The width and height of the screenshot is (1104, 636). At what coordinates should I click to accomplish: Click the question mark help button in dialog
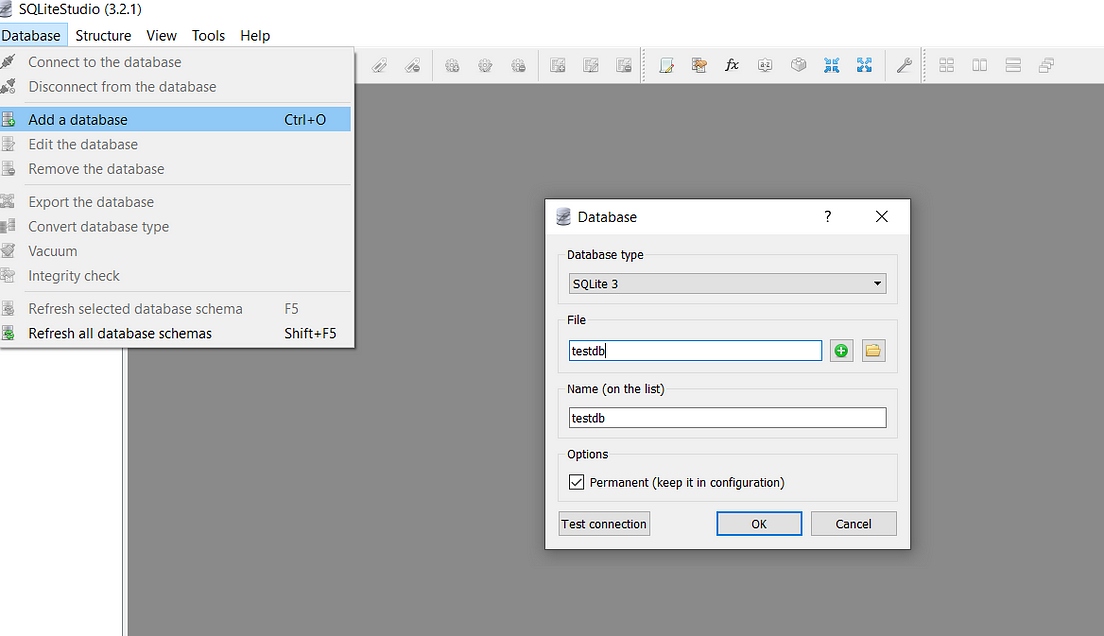tap(827, 216)
